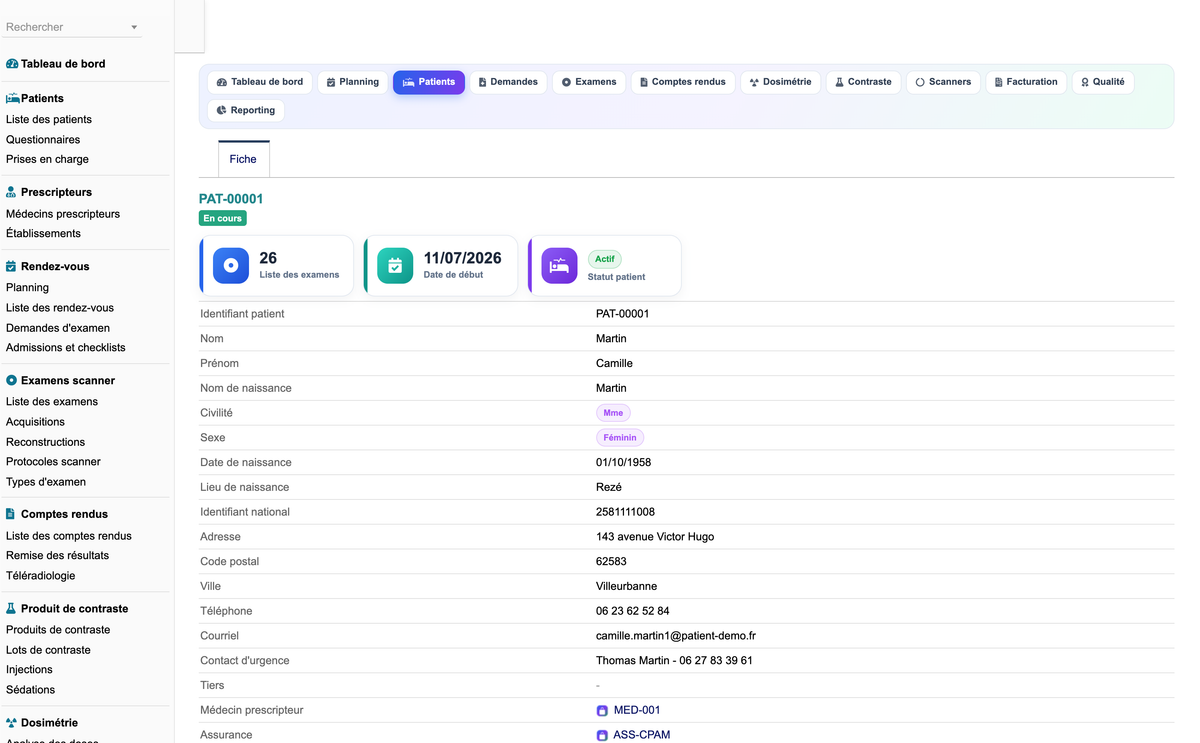Click the Dosimétrie radiation icon in sidebar
The width and height of the screenshot is (1200, 743).
tap(12, 723)
